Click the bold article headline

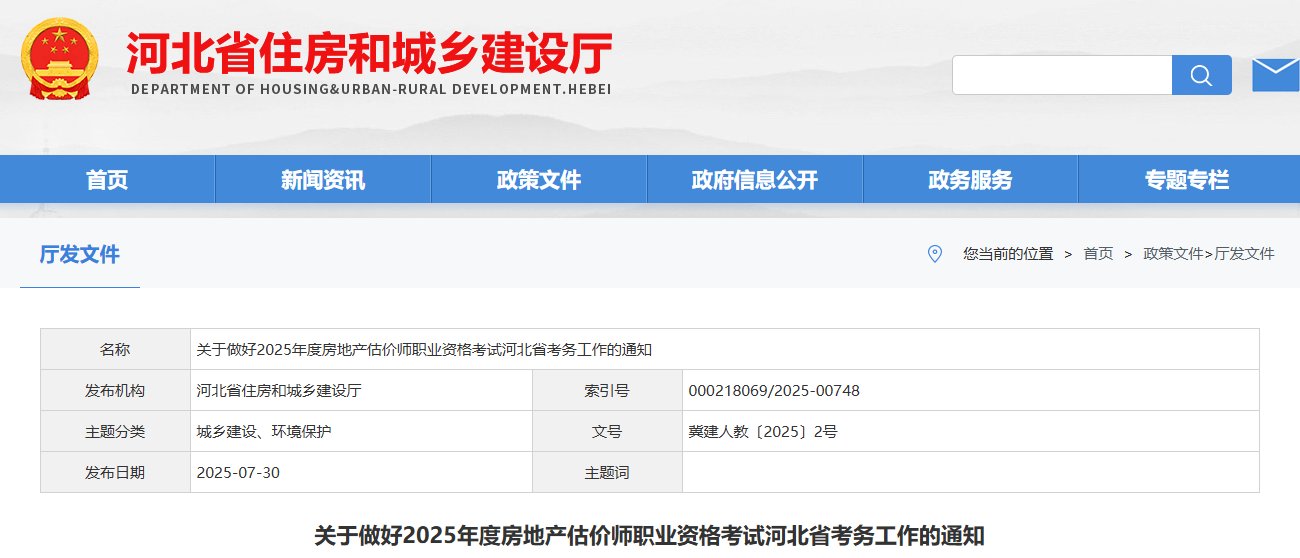[650, 534]
